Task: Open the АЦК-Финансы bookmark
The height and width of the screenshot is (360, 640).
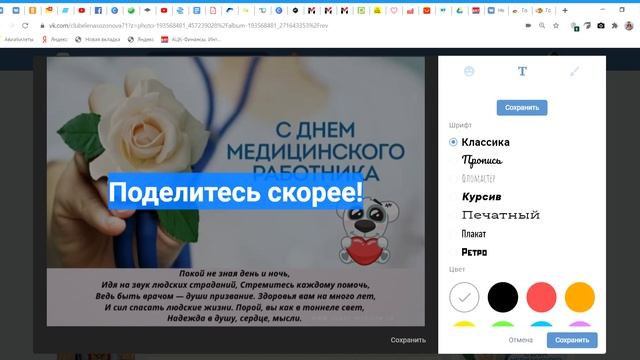Action: click(191, 39)
